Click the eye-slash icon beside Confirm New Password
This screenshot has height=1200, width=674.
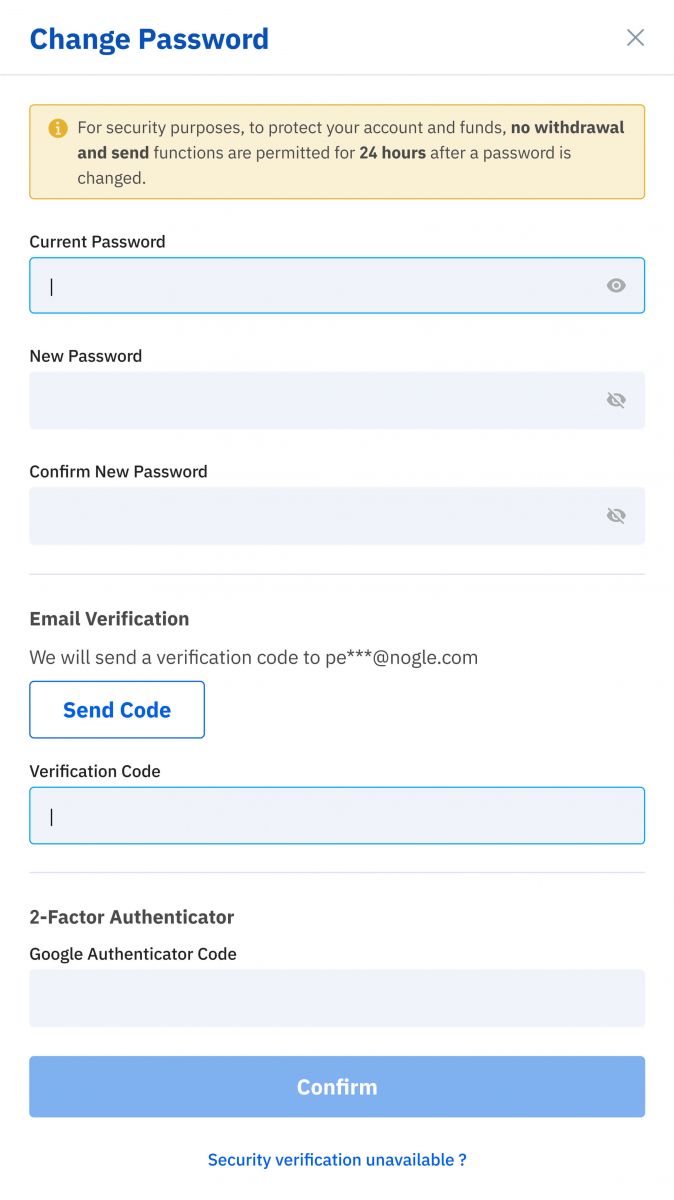(x=616, y=515)
